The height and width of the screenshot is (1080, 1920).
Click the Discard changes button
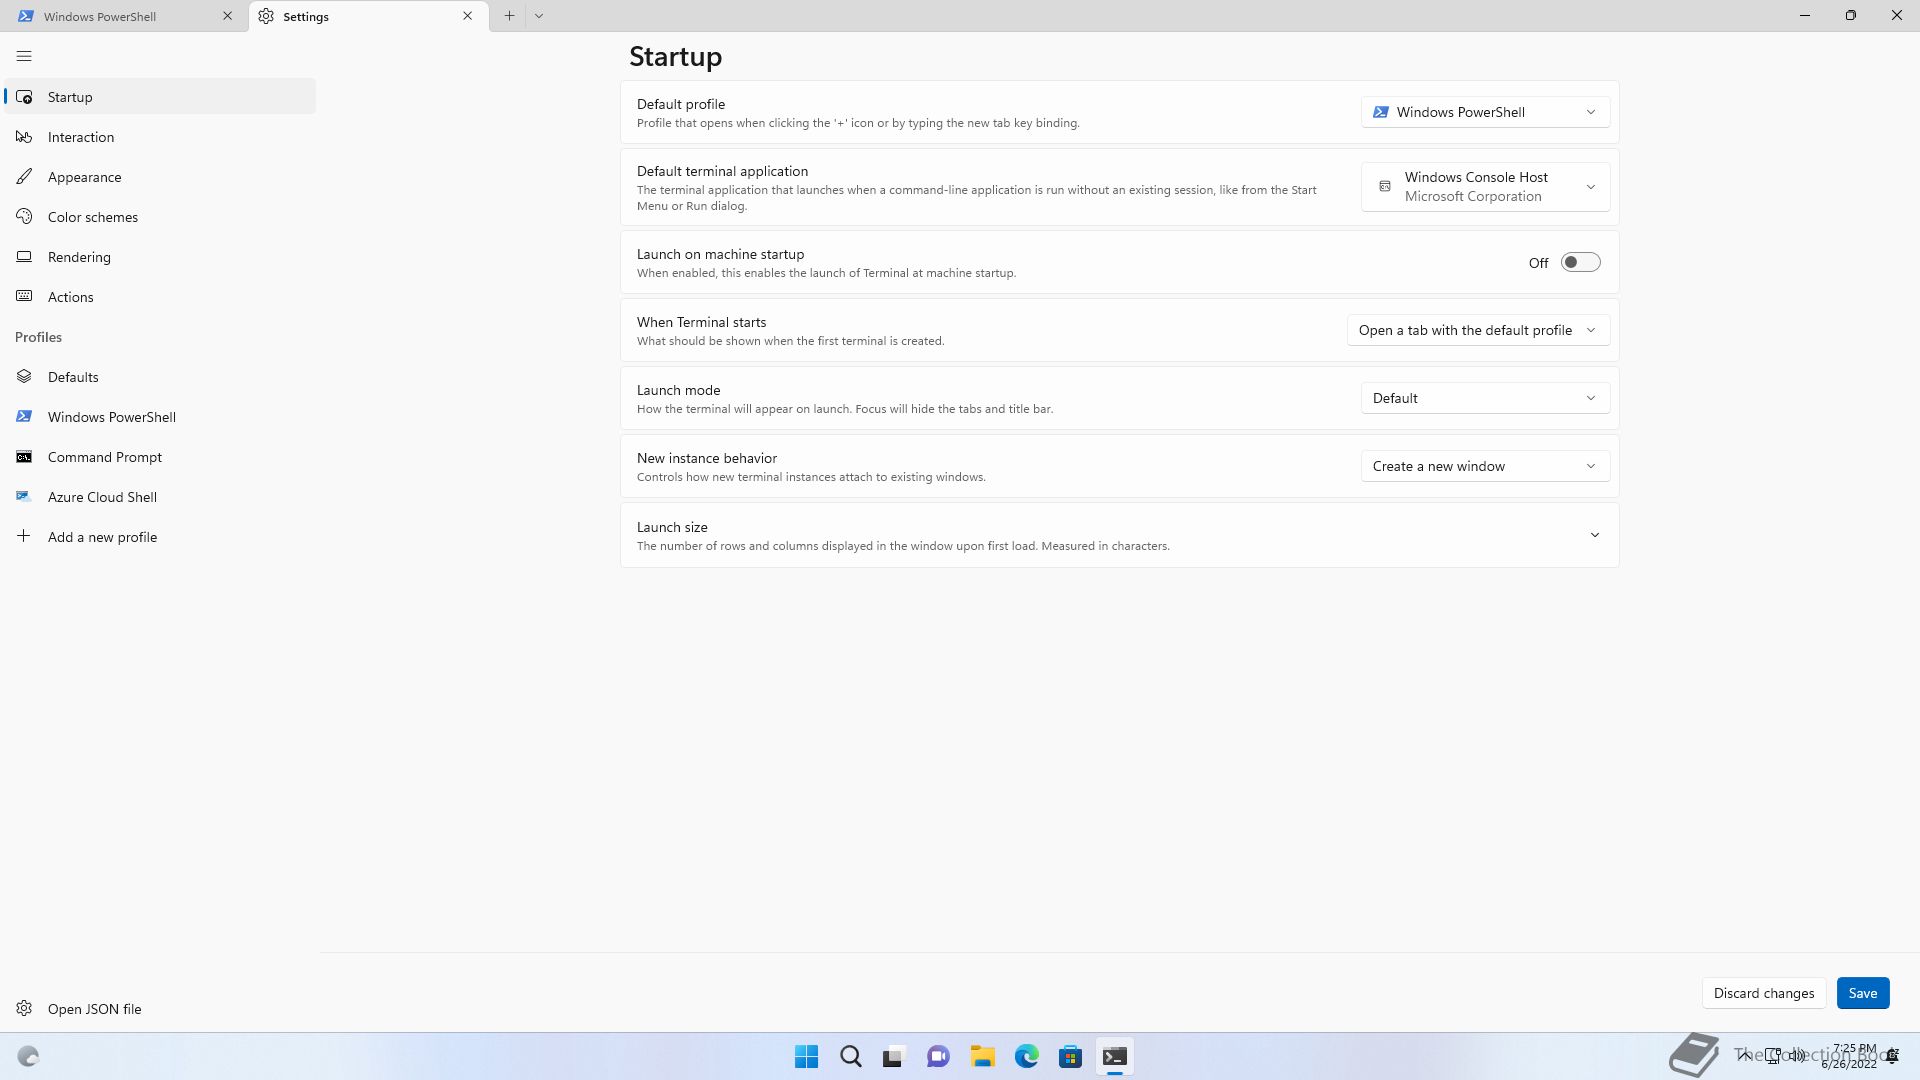coord(1764,993)
